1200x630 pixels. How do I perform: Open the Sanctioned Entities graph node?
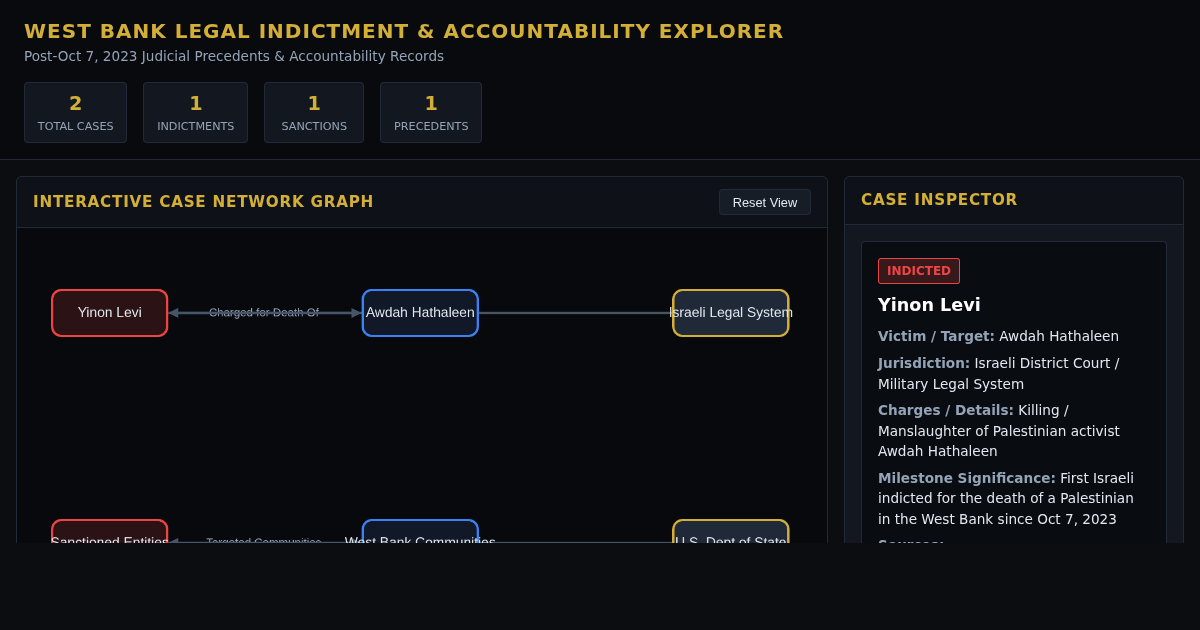[110, 532]
